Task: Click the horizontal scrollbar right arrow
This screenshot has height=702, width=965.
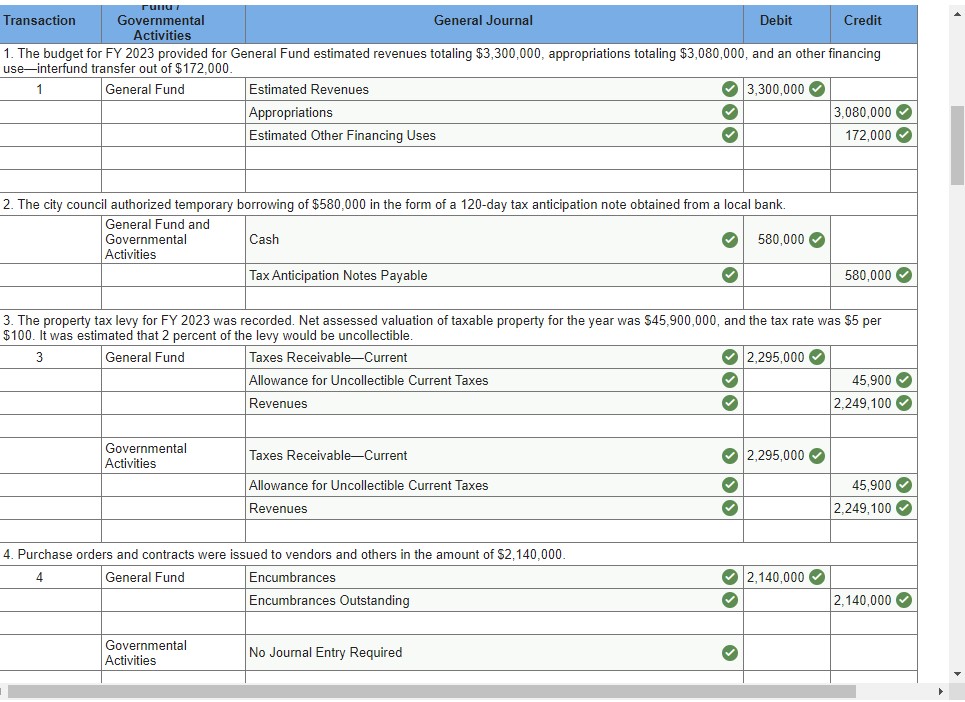Action: (940, 690)
